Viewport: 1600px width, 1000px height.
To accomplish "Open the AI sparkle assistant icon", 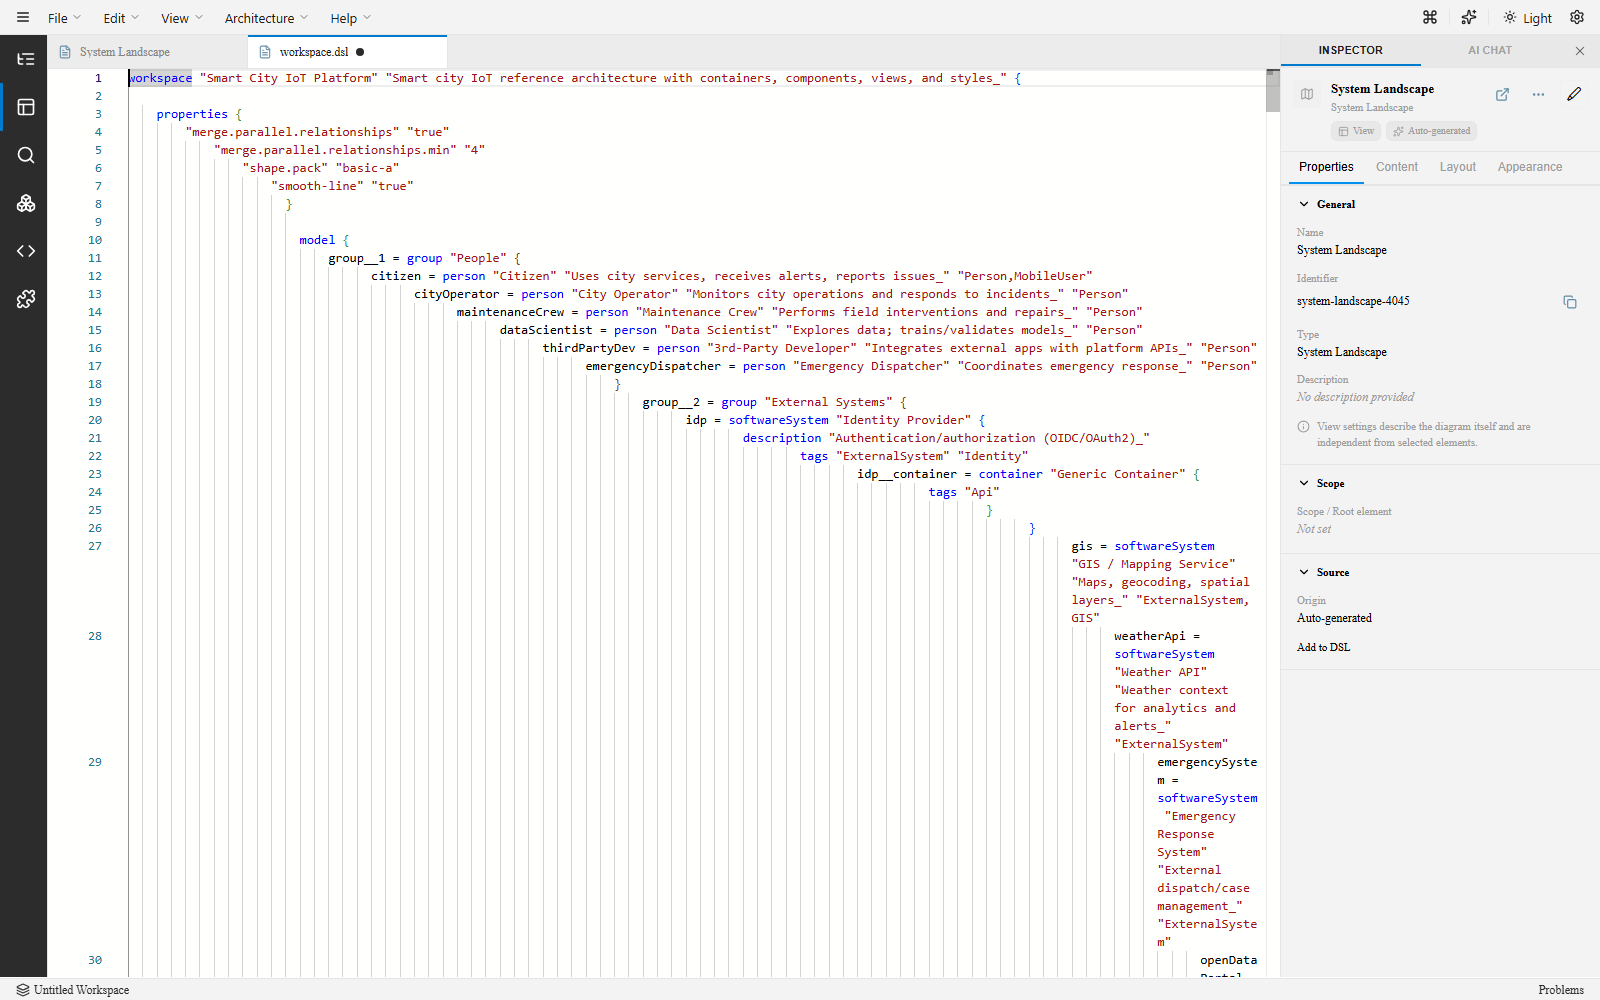I will (x=1468, y=17).
